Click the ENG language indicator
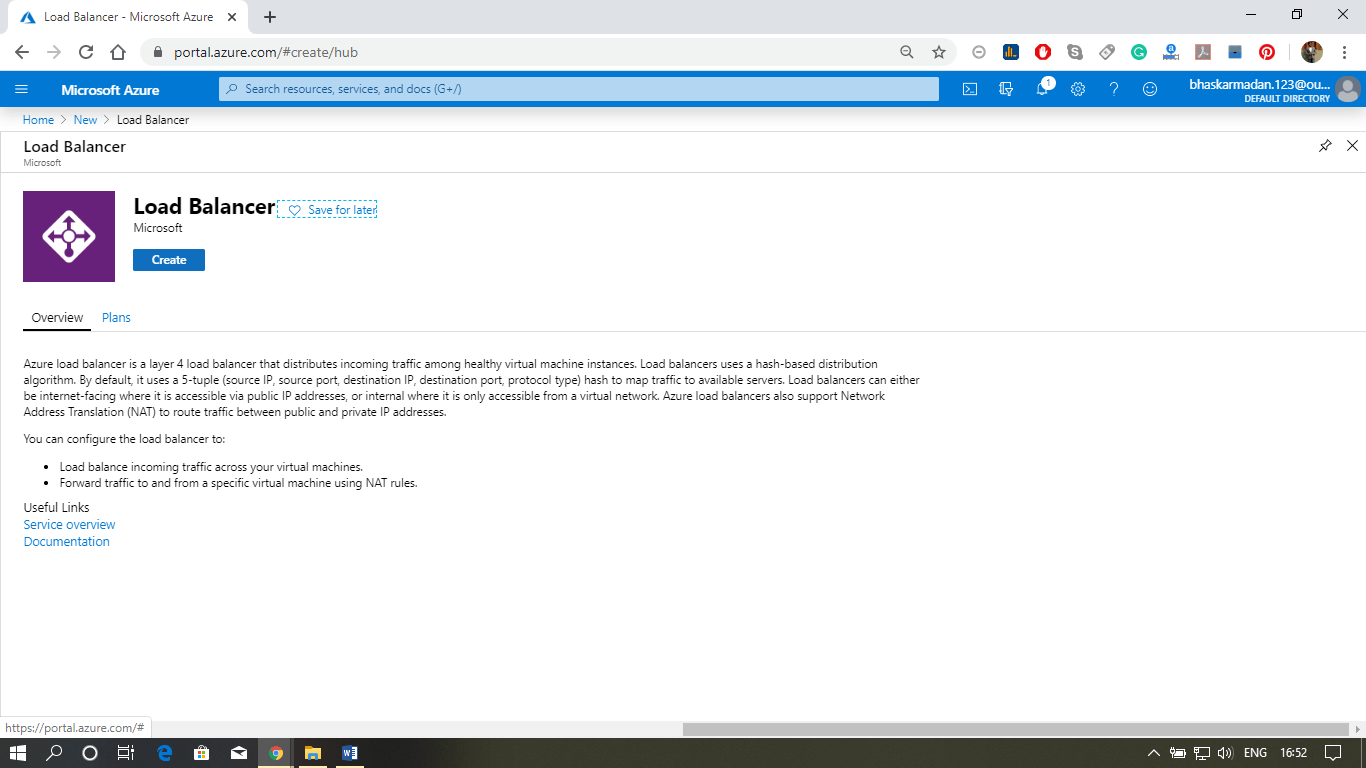Viewport: 1366px width, 768px height. [1255, 753]
